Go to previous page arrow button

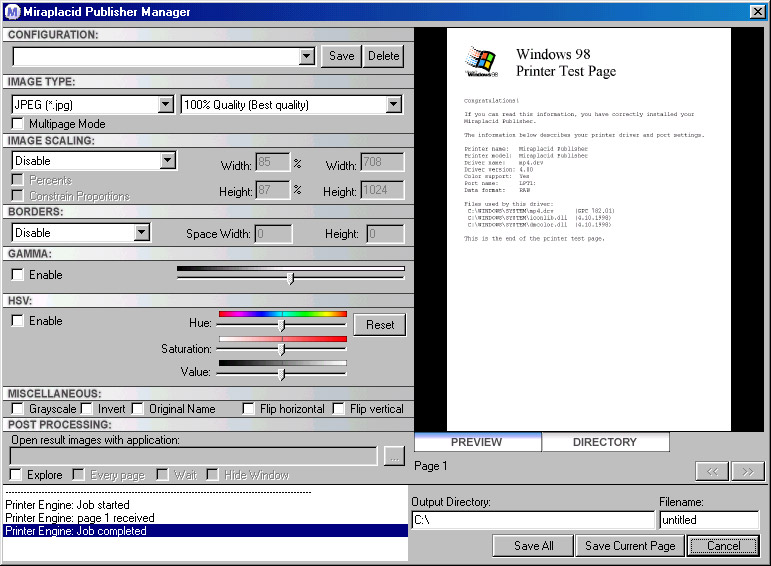click(x=712, y=472)
